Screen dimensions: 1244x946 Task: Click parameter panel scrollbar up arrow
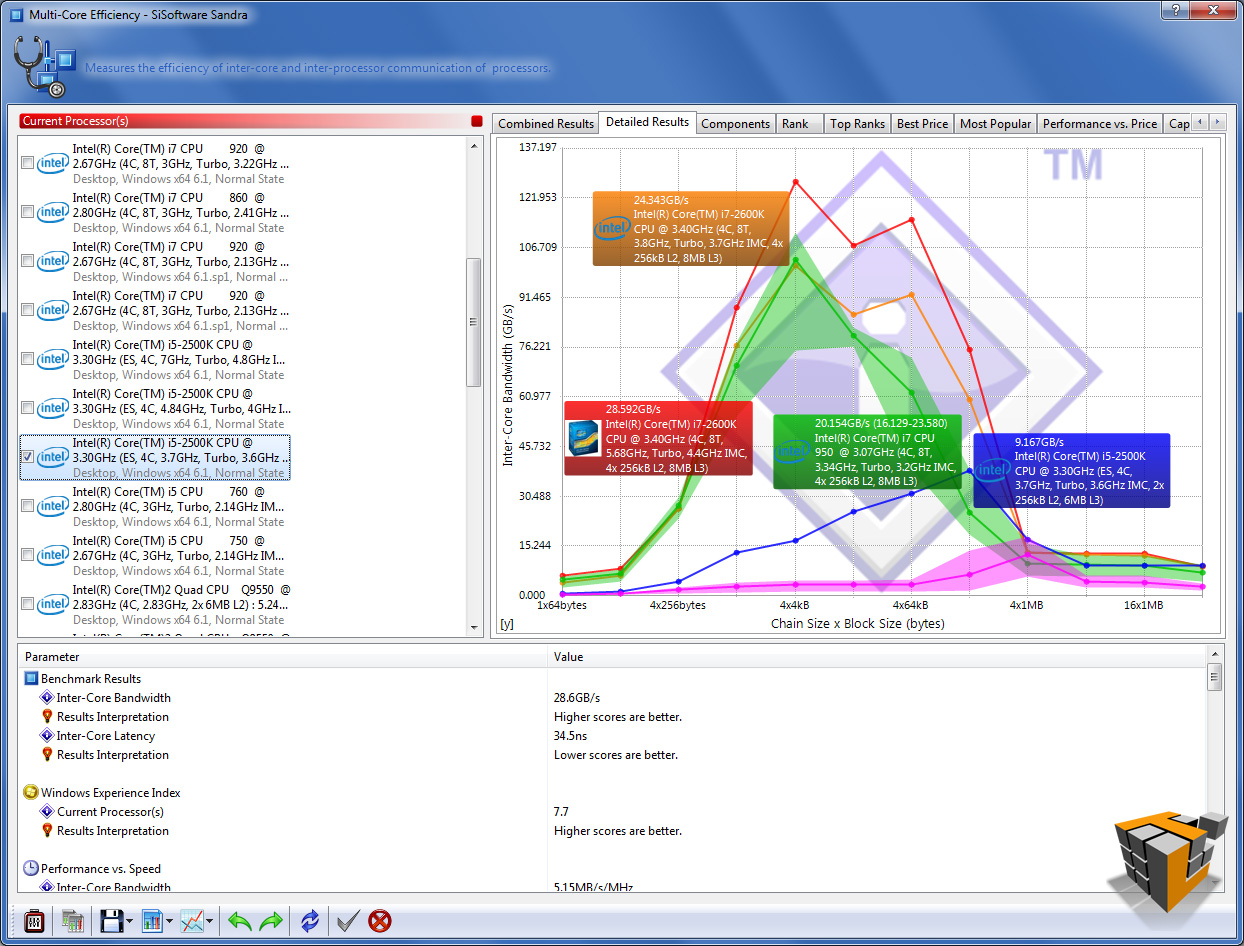1214,655
